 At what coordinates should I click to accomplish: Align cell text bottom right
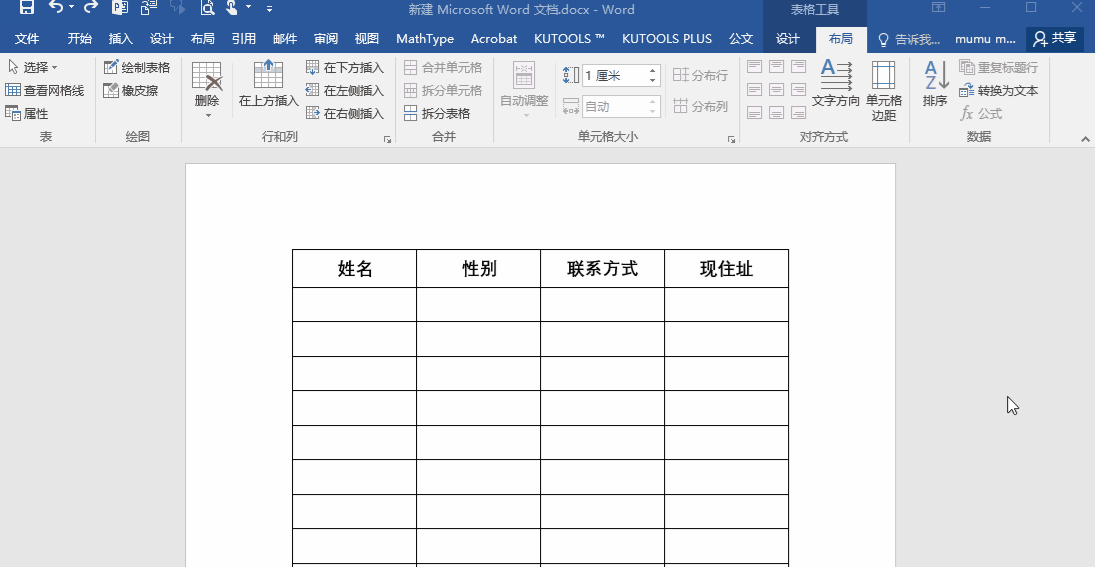coord(798,112)
